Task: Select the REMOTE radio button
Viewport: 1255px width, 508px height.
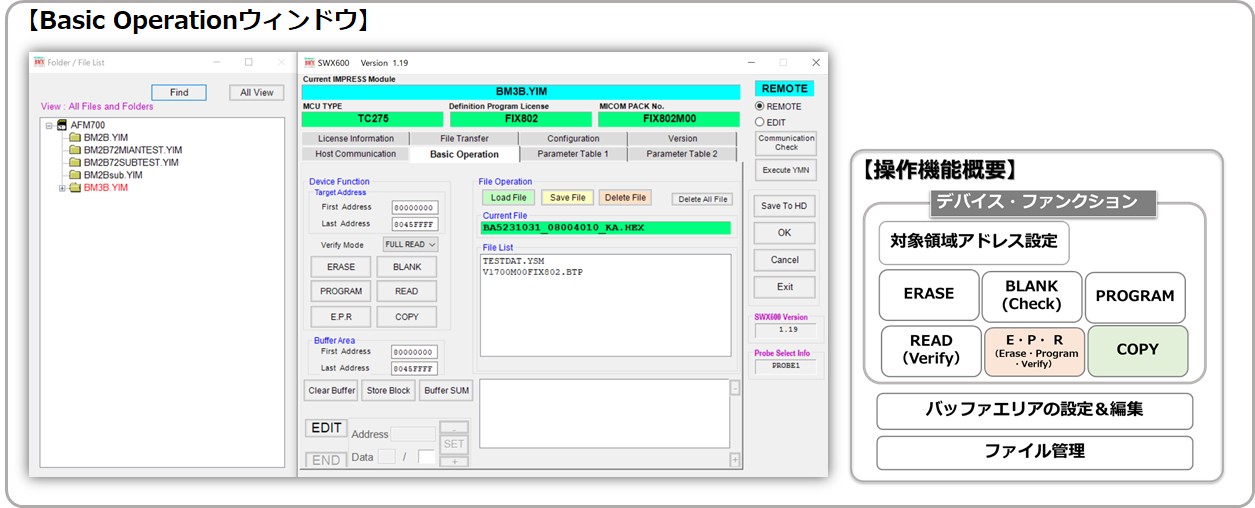Action: click(760, 107)
